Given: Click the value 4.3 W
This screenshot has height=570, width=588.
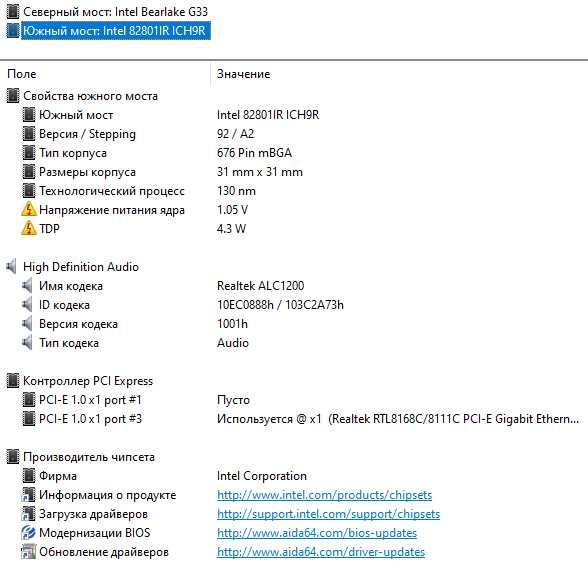Looking at the screenshot, I should [x=231, y=229].
